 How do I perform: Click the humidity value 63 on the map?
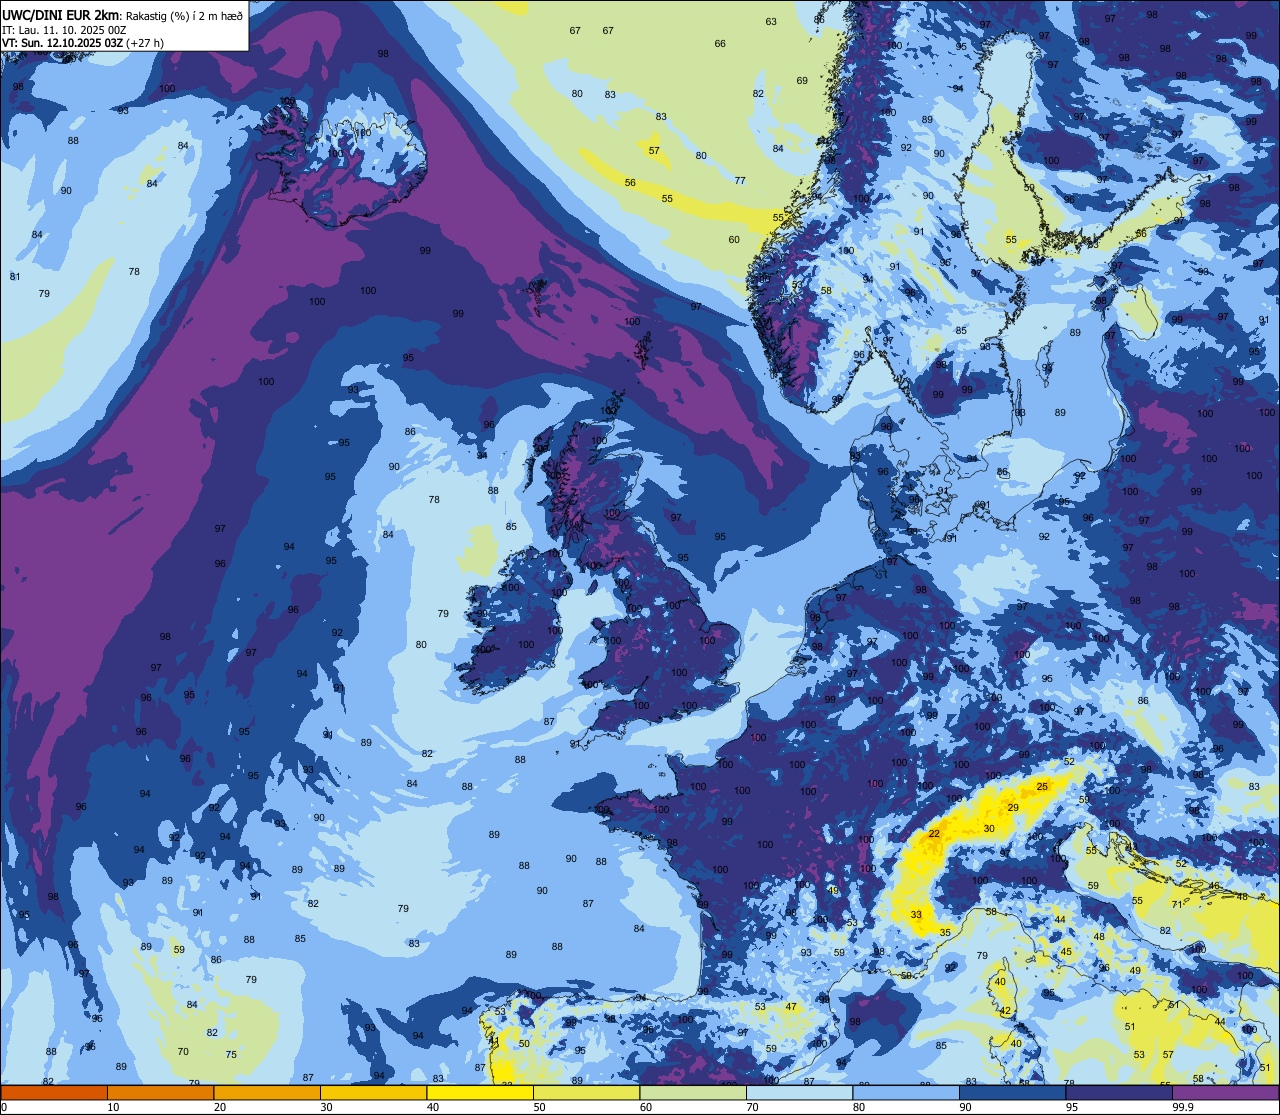click(771, 22)
